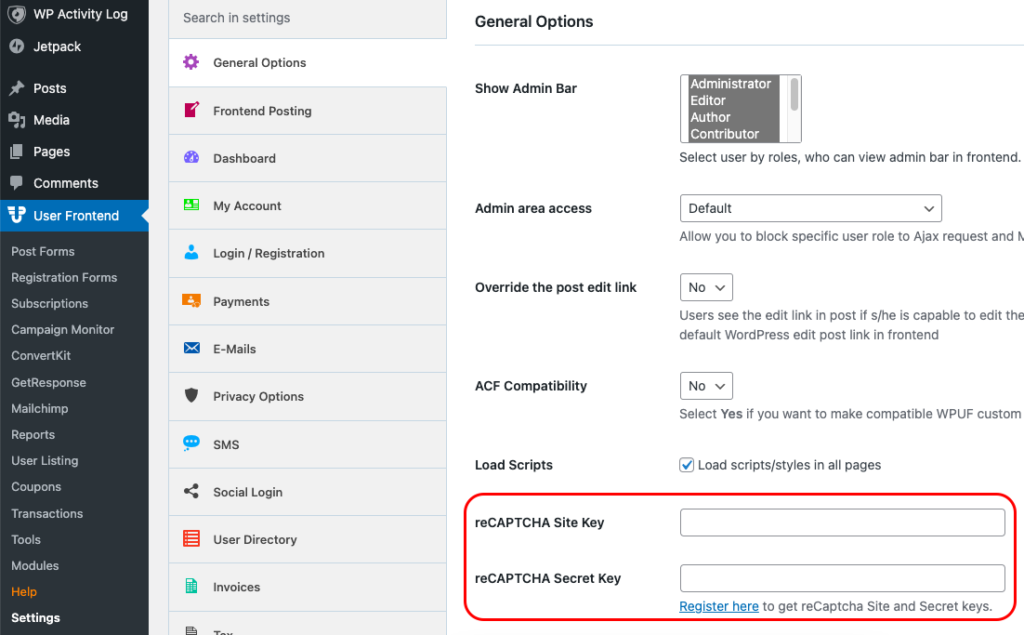
Task: Click the Dashboard gauge icon
Action: click(x=191, y=157)
